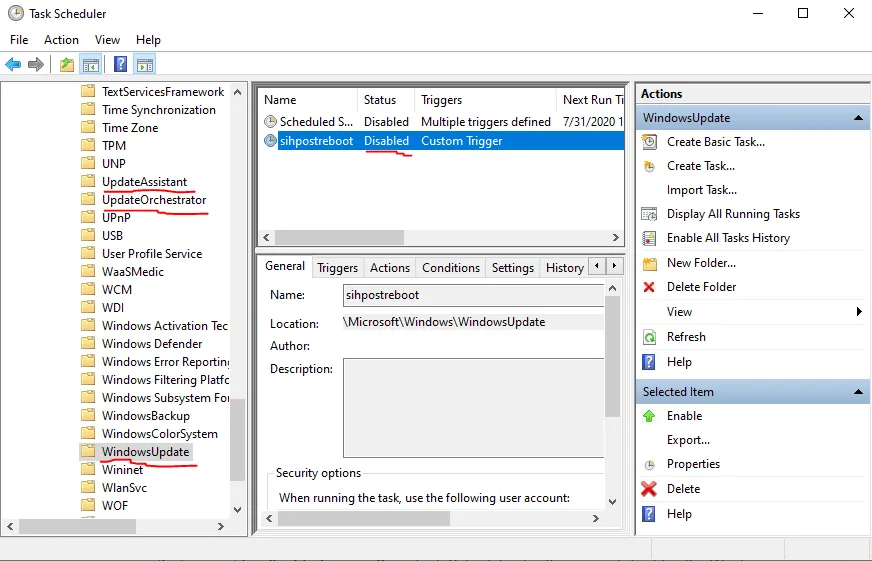Click the Help icon in WindowsUpdate section
Screen dimensions: 872x561
point(648,362)
